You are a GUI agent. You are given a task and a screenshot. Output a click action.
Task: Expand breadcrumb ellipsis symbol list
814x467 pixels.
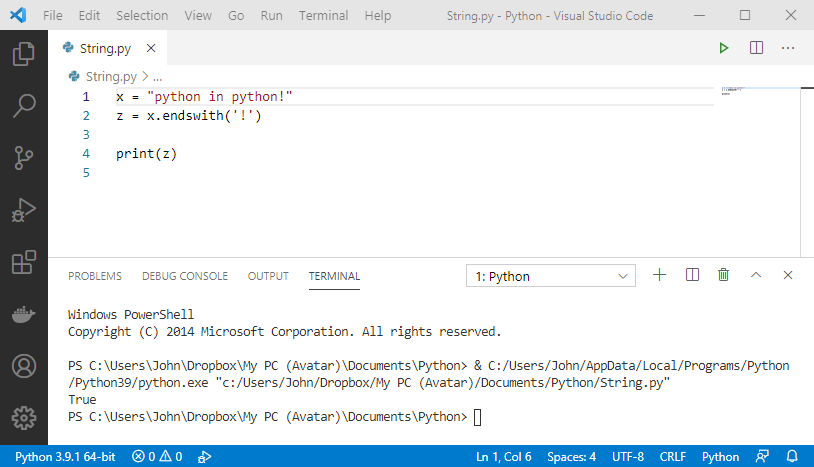point(158,77)
